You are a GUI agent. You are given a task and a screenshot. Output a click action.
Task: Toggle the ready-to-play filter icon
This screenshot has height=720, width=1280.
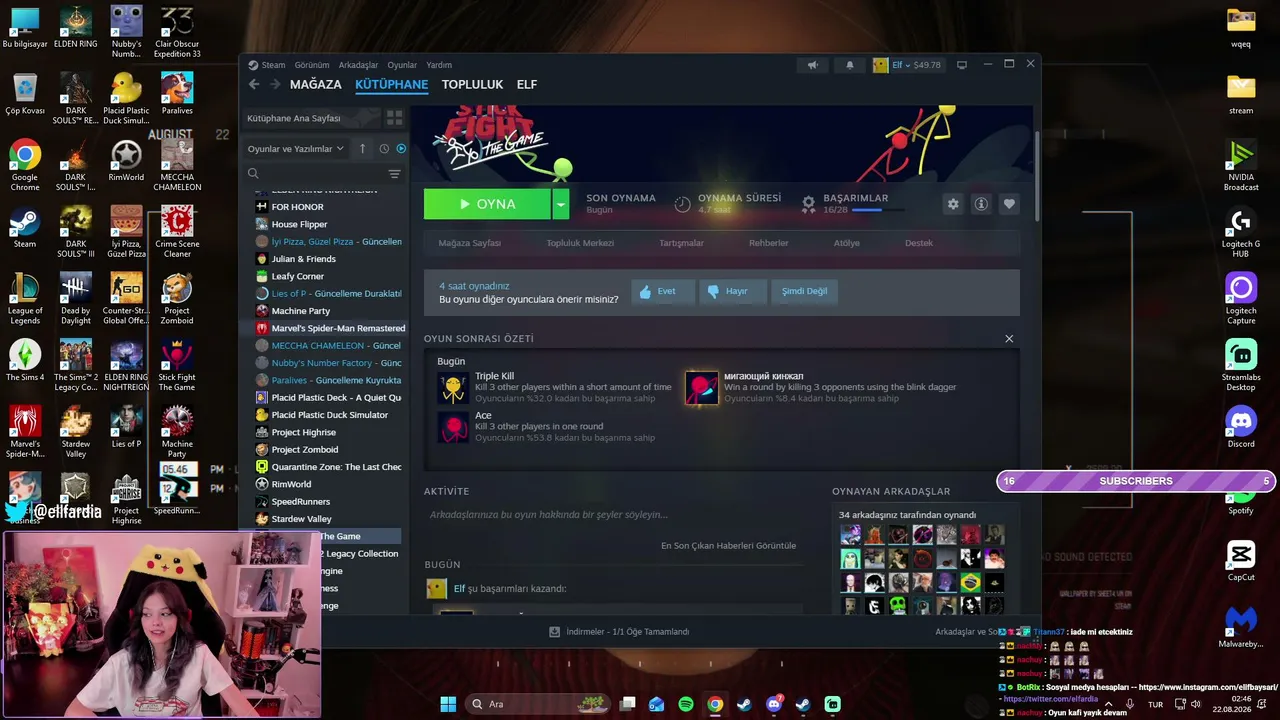[x=401, y=149]
